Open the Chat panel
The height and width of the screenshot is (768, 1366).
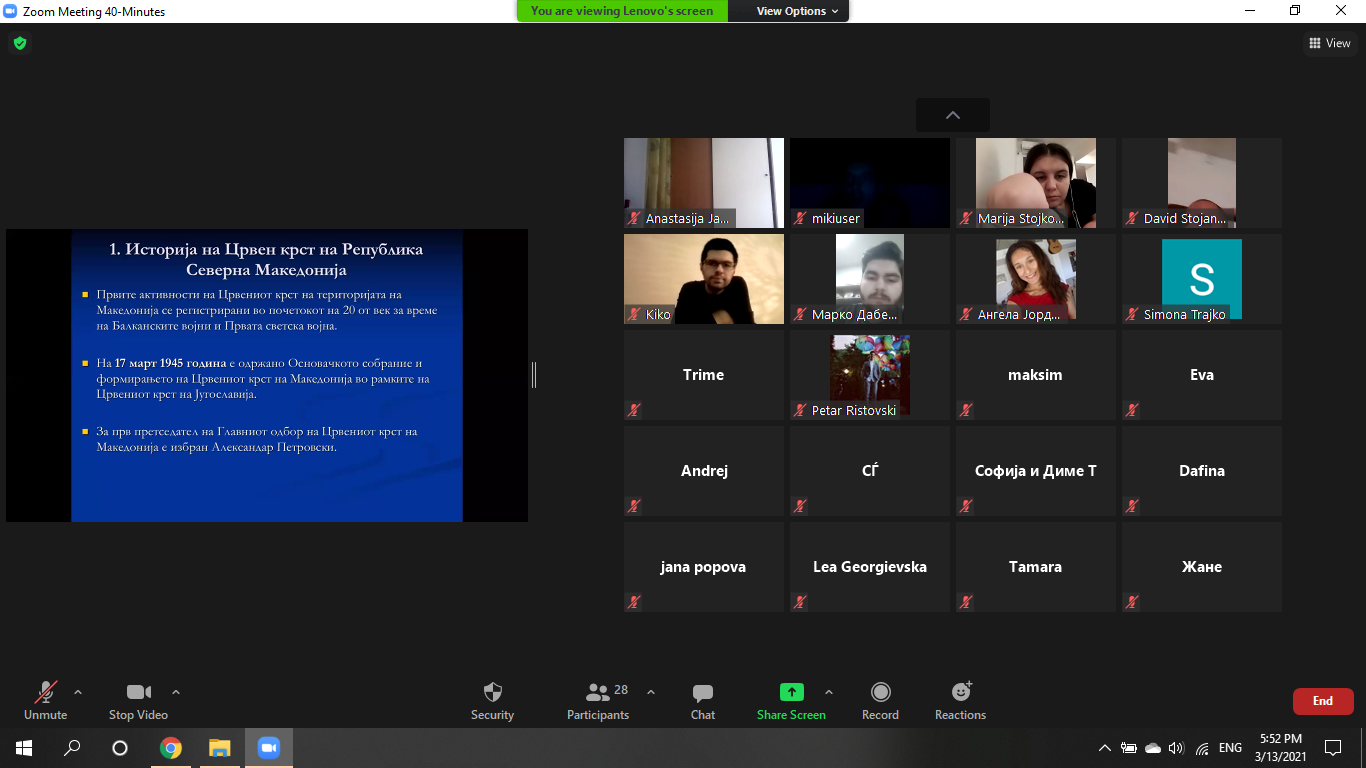[x=703, y=700]
